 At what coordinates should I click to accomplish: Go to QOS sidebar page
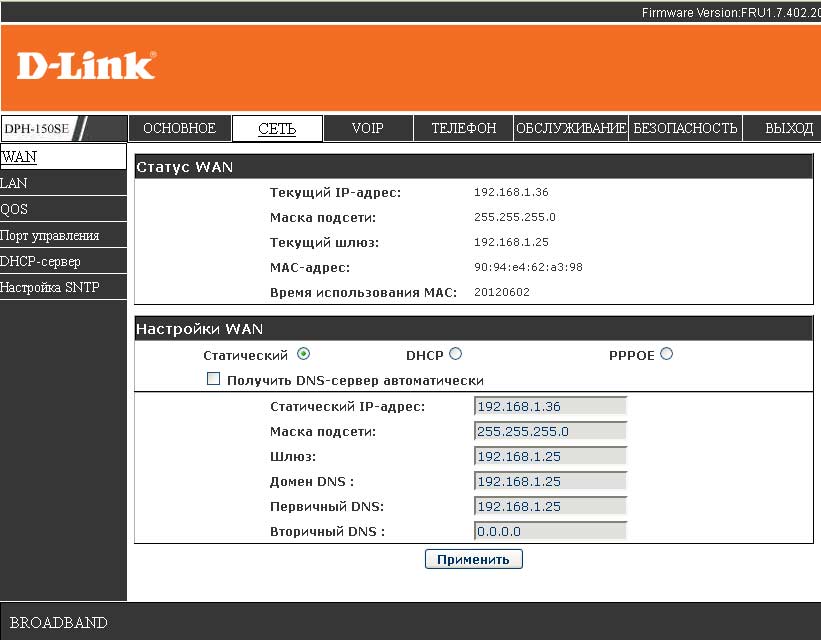coord(14,209)
